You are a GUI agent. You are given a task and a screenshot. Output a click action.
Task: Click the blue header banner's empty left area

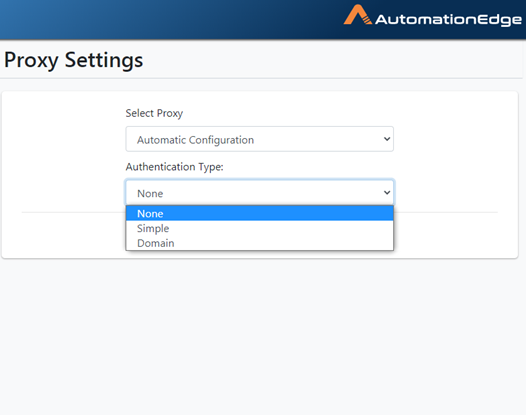134,19
